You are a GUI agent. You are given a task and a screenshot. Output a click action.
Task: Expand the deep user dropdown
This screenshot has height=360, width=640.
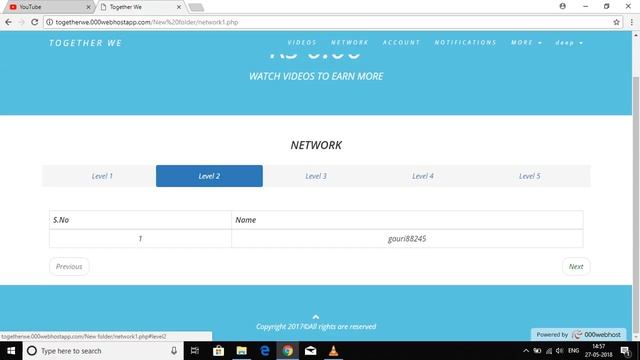tap(569, 42)
